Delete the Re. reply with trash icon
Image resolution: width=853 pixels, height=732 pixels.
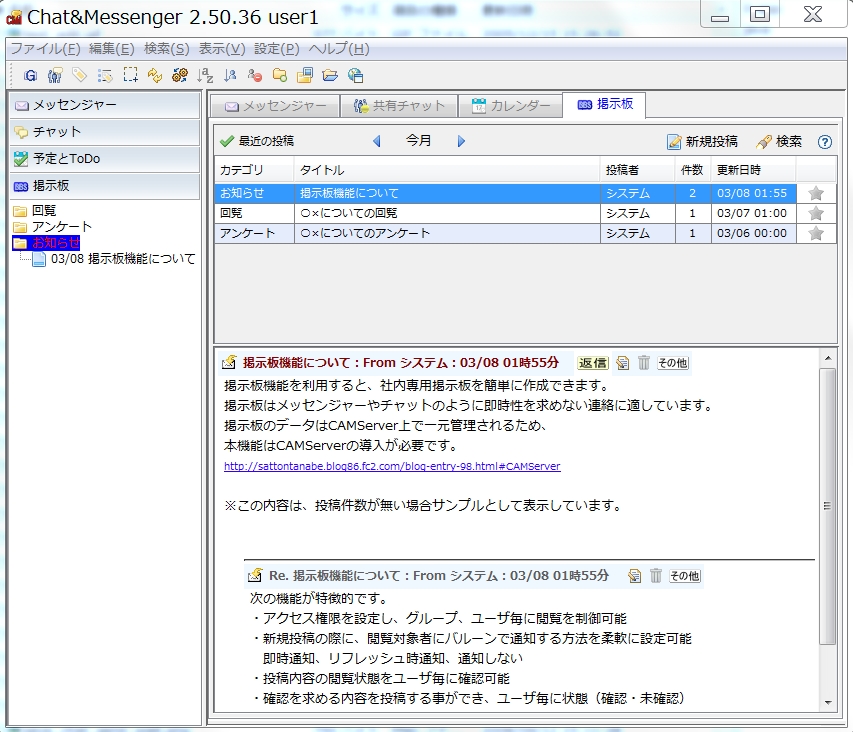(x=656, y=576)
